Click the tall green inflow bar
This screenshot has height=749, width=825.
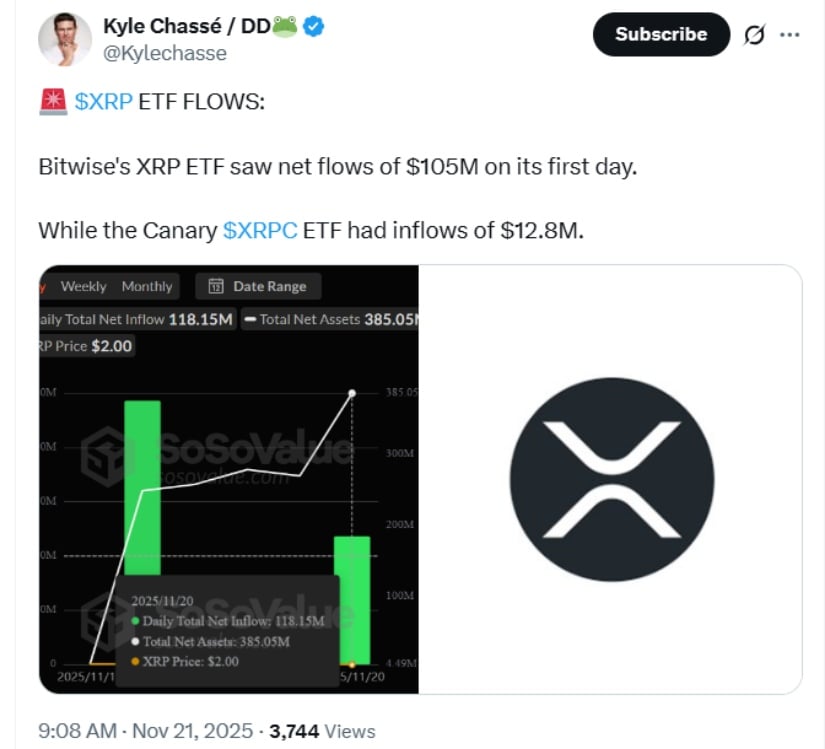[x=142, y=480]
